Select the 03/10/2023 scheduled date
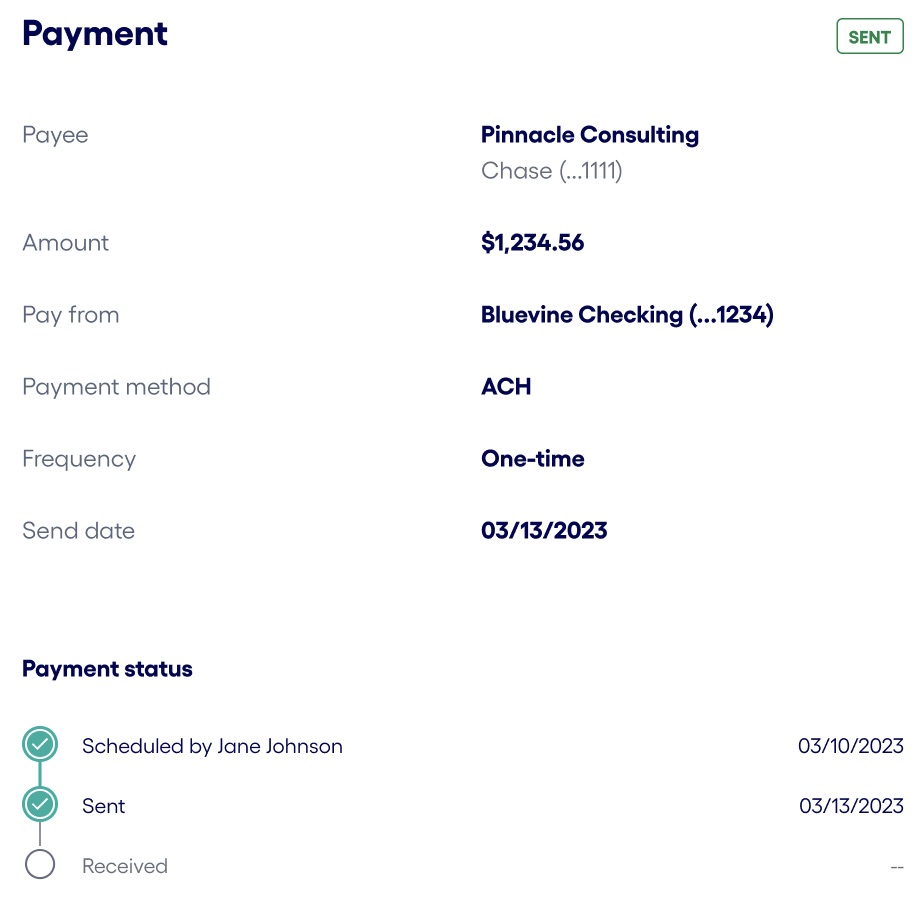 [x=850, y=746]
